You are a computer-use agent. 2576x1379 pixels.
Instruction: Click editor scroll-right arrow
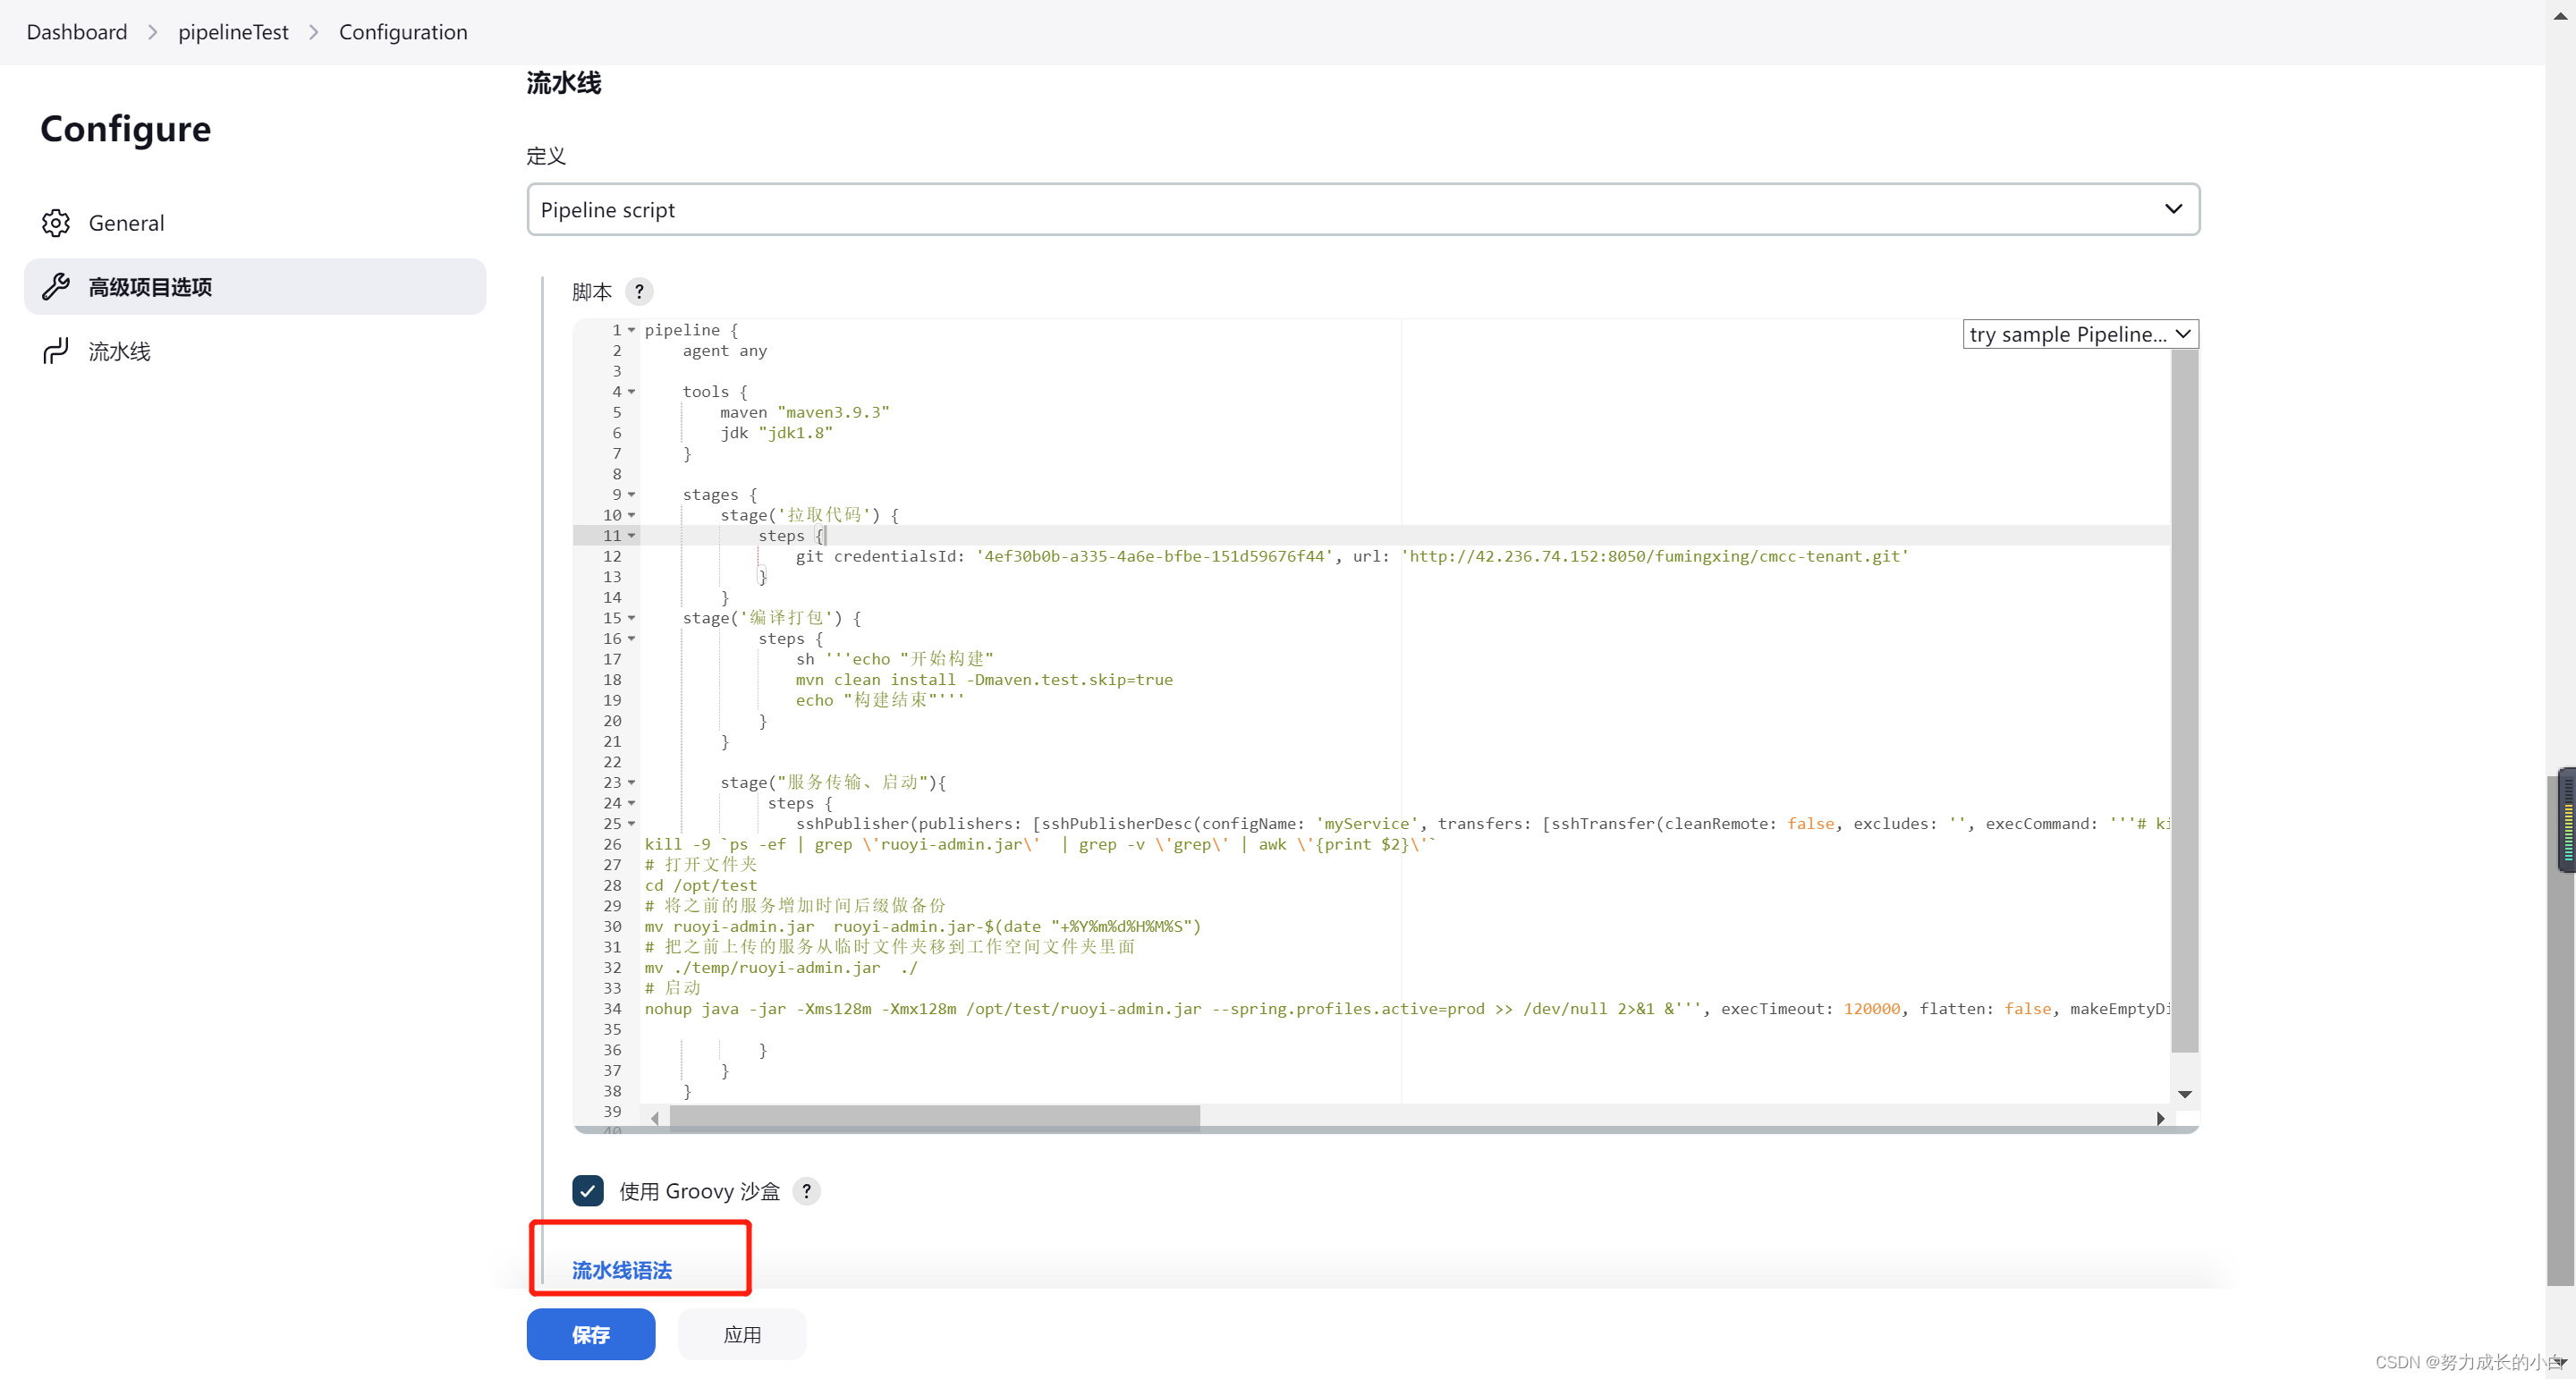pos(2160,1118)
